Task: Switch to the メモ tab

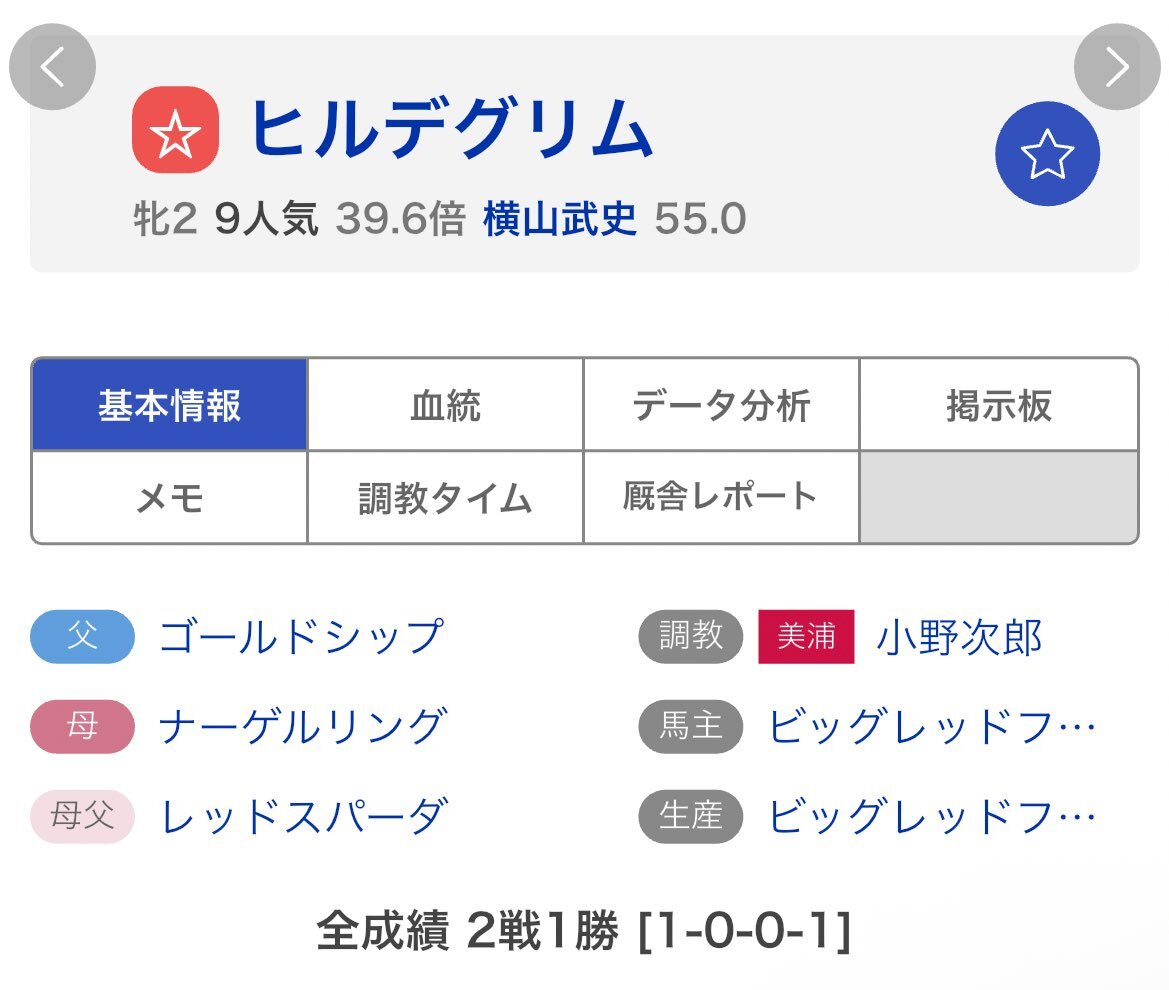Action: [x=169, y=497]
